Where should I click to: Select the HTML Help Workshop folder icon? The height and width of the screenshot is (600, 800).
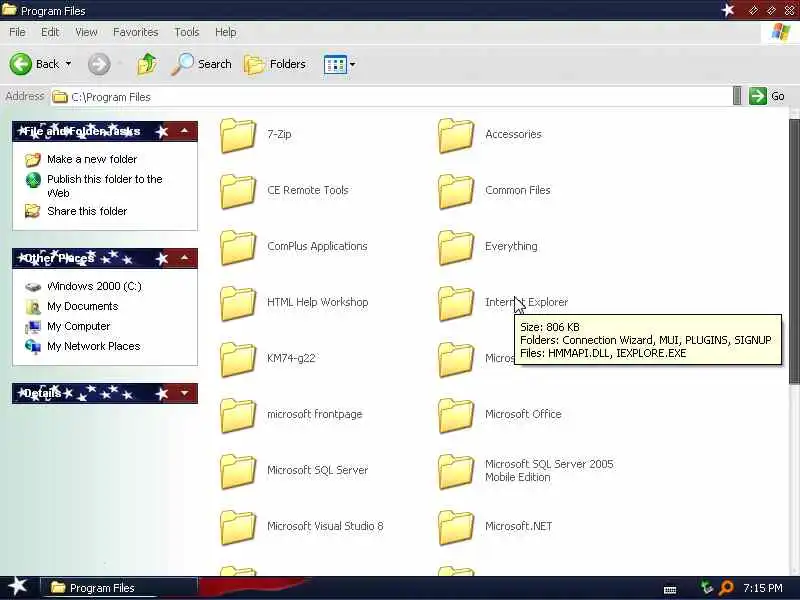(x=238, y=304)
